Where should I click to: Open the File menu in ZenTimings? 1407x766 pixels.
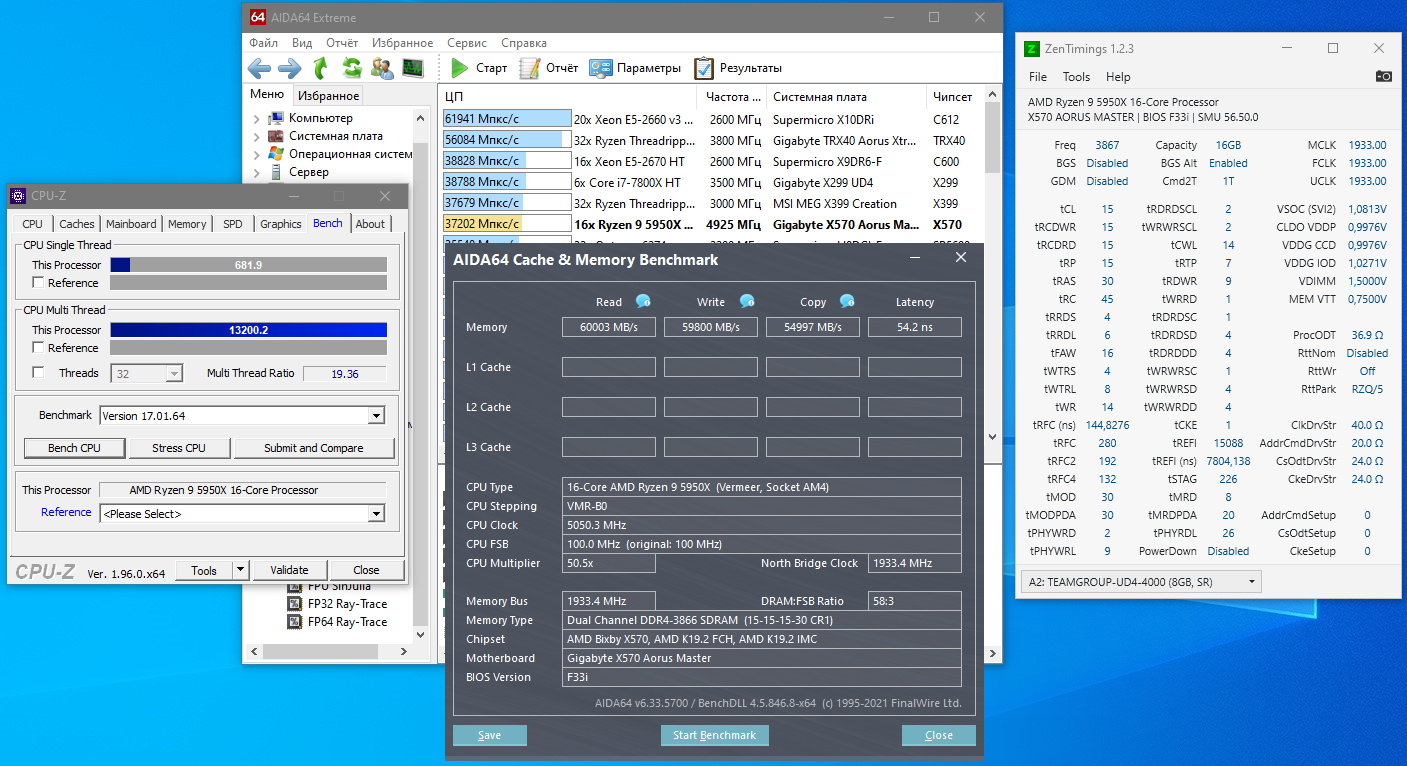point(1038,77)
